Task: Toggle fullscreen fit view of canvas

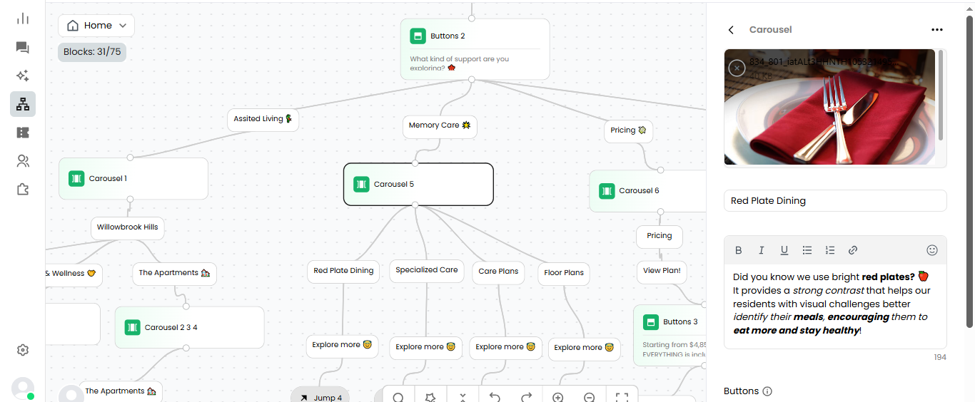Action: [x=622, y=397]
